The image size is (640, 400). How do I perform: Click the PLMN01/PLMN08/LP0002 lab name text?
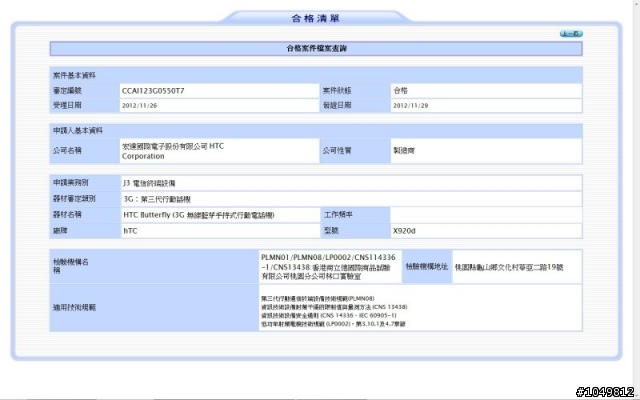tap(328, 267)
